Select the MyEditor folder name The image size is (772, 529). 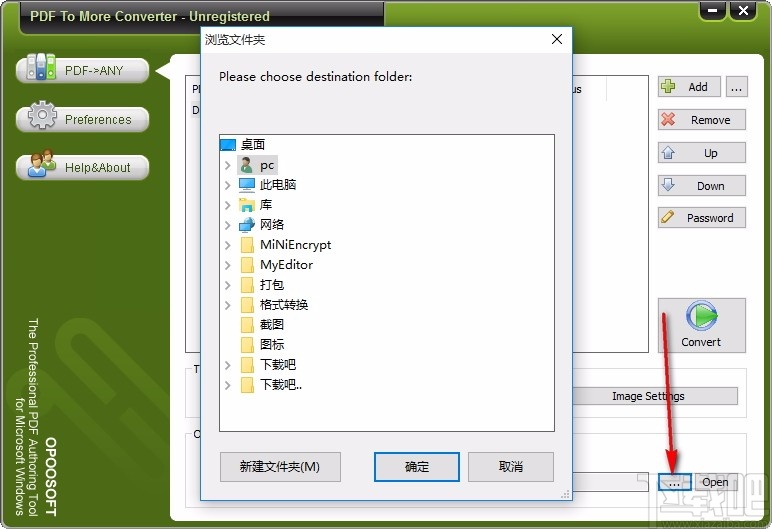(x=286, y=265)
